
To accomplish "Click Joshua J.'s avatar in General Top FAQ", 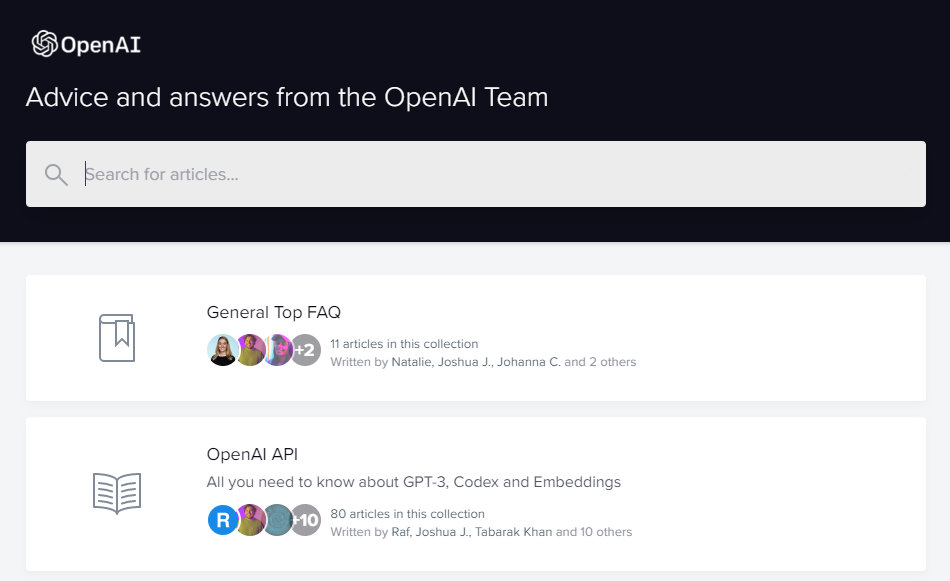I will (x=250, y=350).
